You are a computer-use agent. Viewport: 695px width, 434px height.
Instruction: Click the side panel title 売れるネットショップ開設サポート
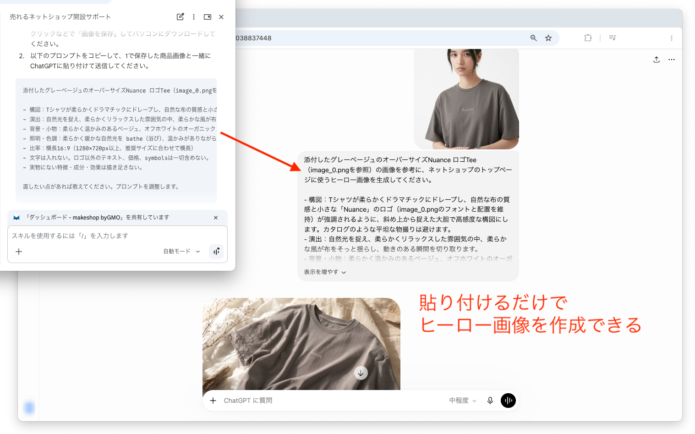pos(60,17)
